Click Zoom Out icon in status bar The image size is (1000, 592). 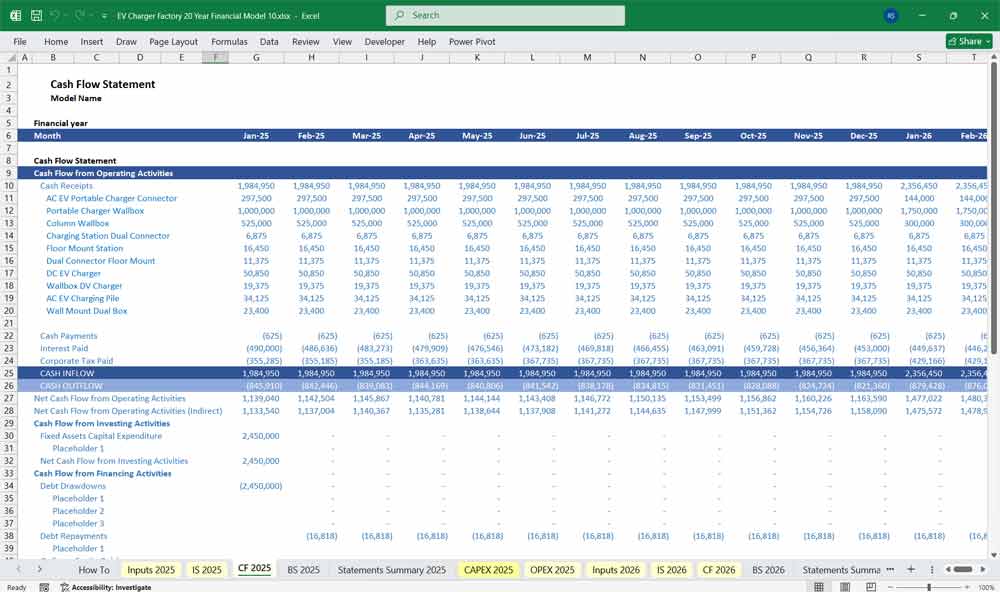click(x=890, y=586)
